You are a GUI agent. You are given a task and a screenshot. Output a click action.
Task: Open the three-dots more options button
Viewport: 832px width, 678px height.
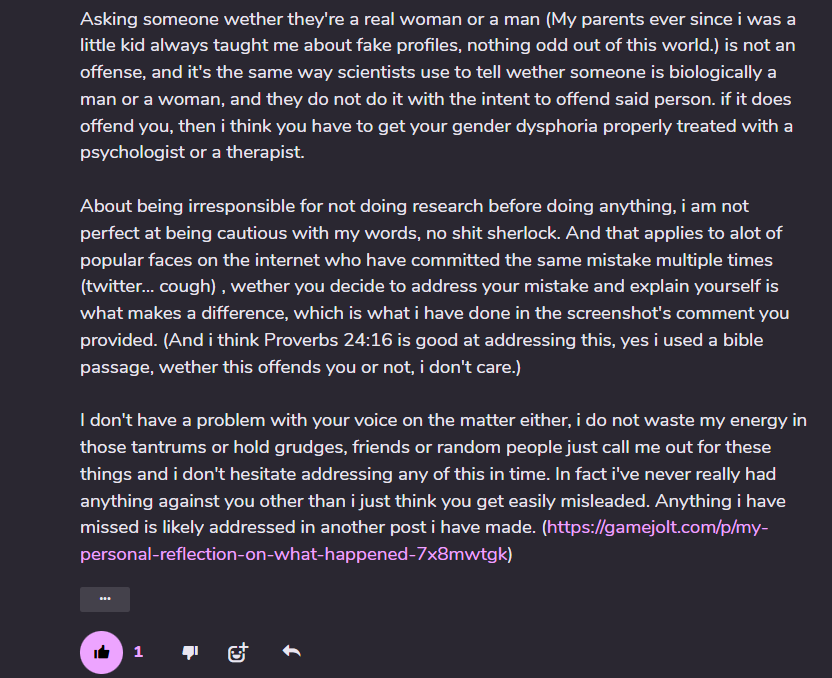(105, 599)
